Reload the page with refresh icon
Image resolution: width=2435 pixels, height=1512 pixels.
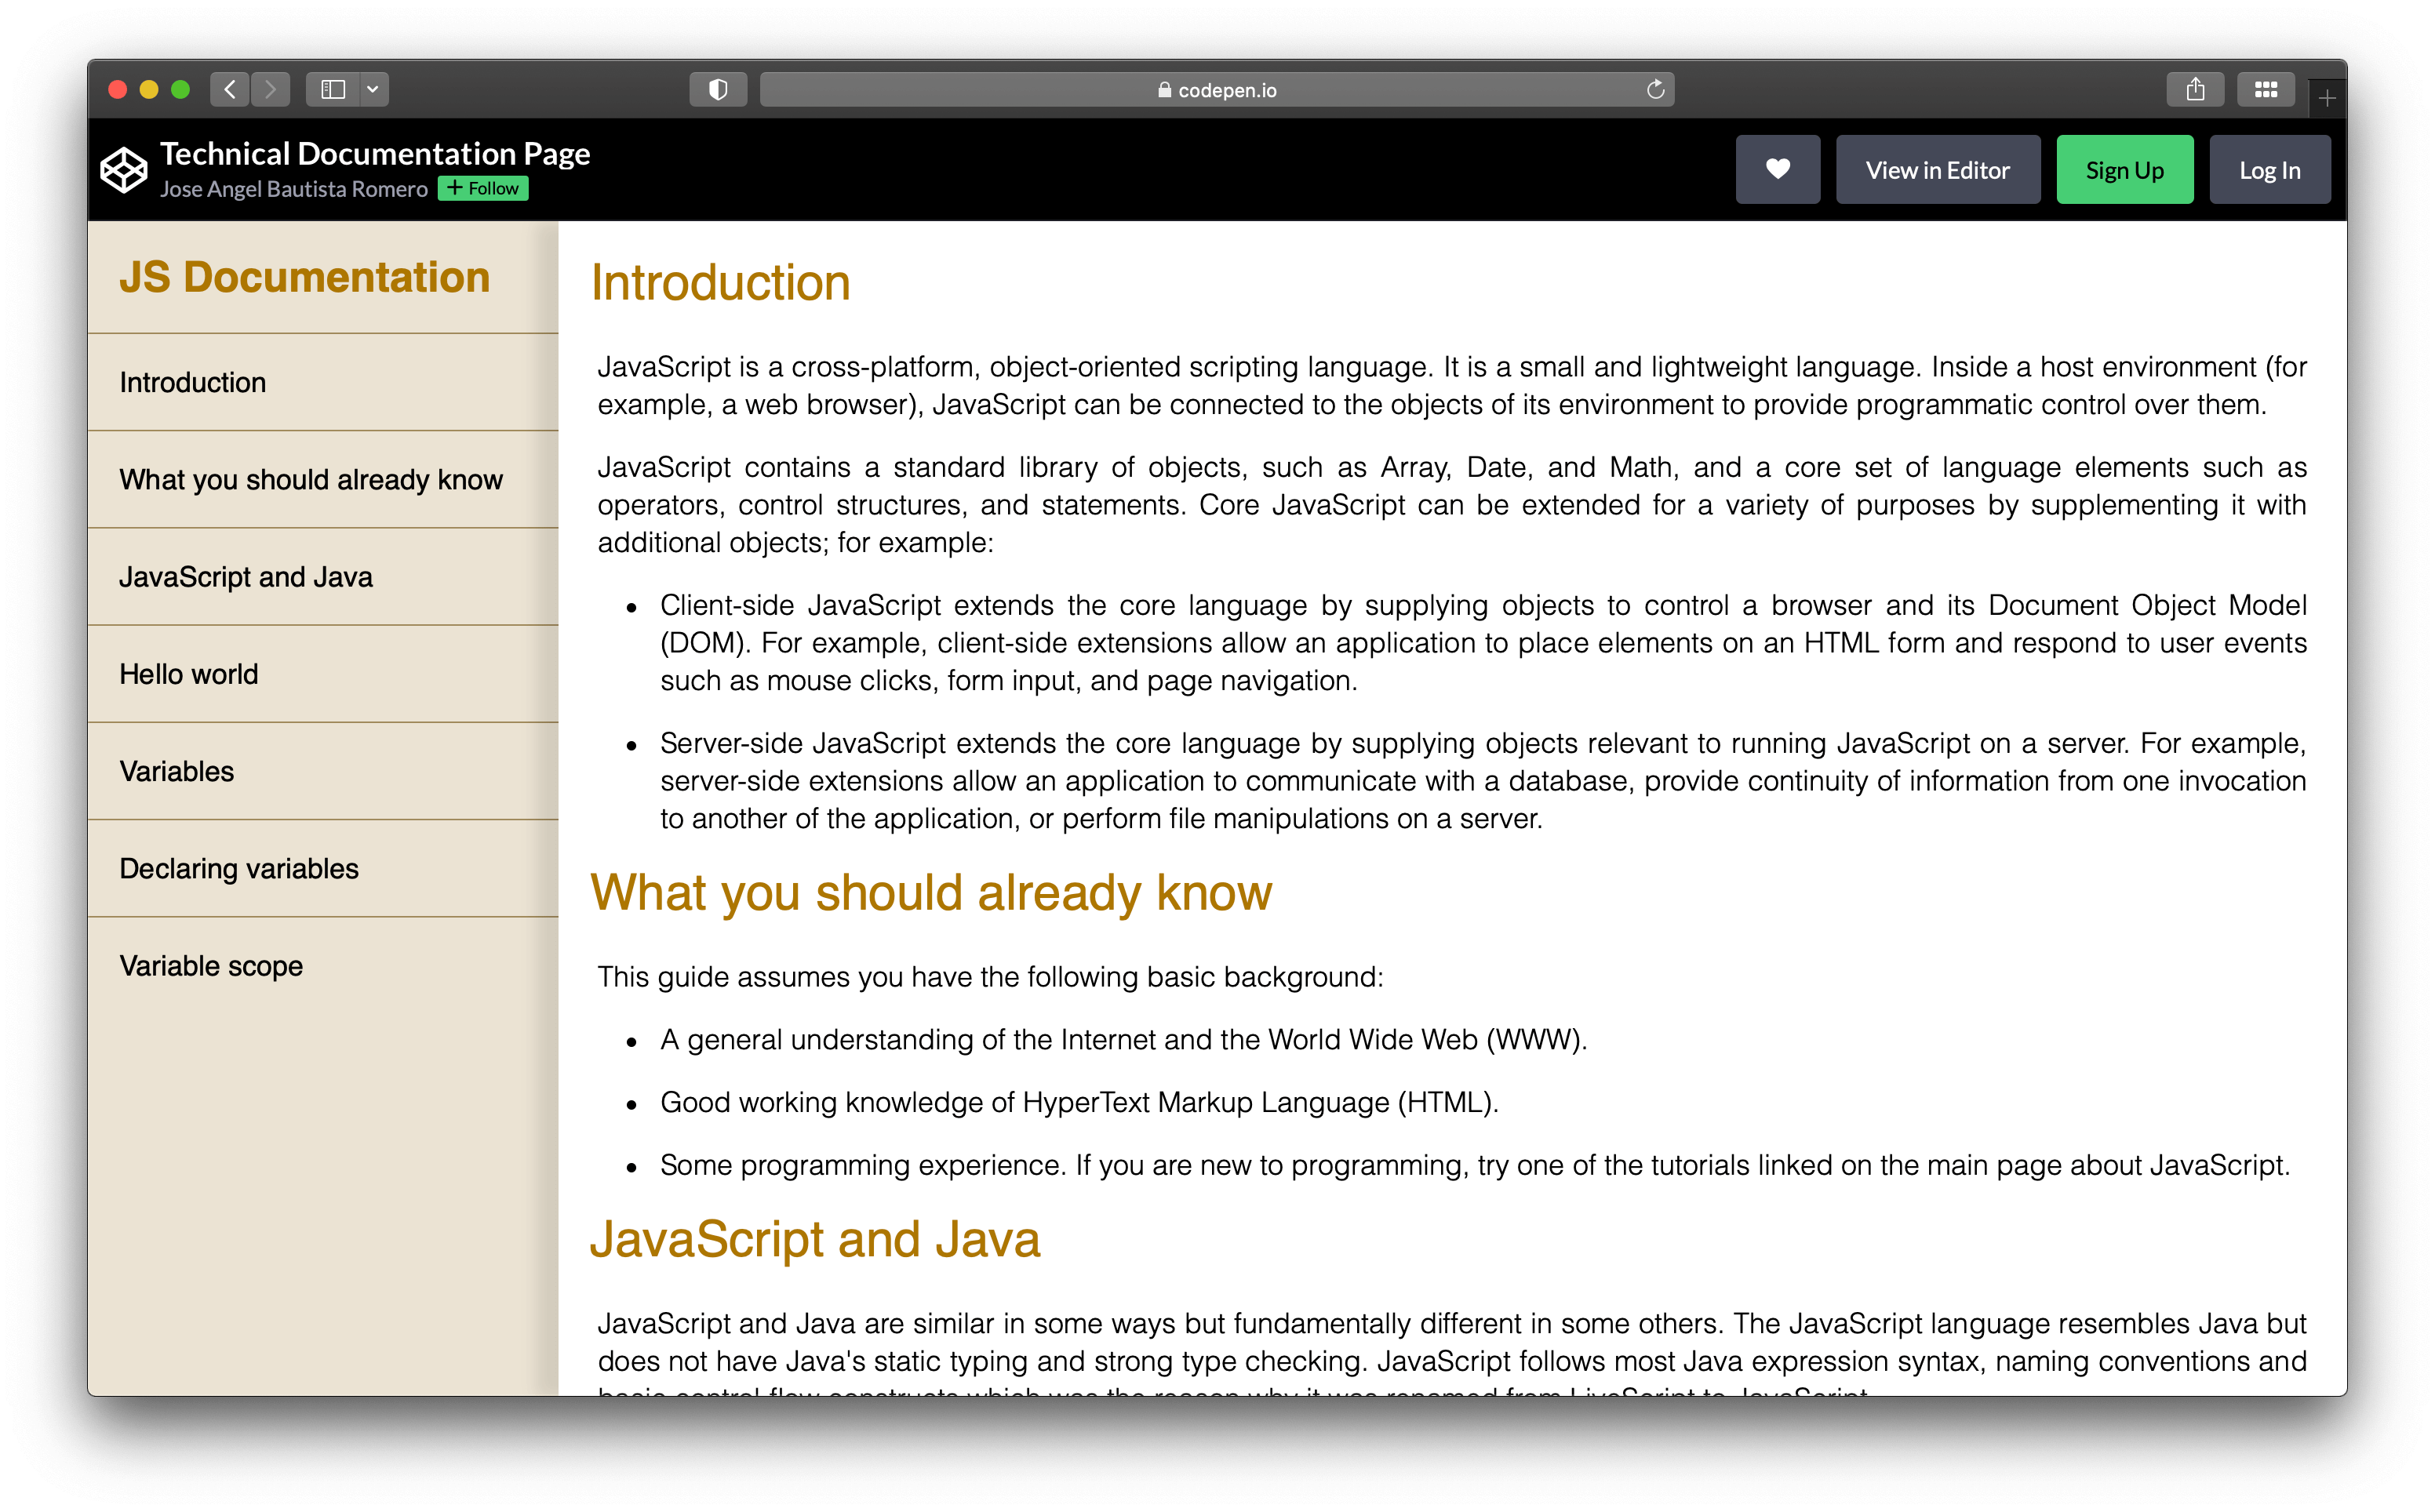(x=1655, y=90)
